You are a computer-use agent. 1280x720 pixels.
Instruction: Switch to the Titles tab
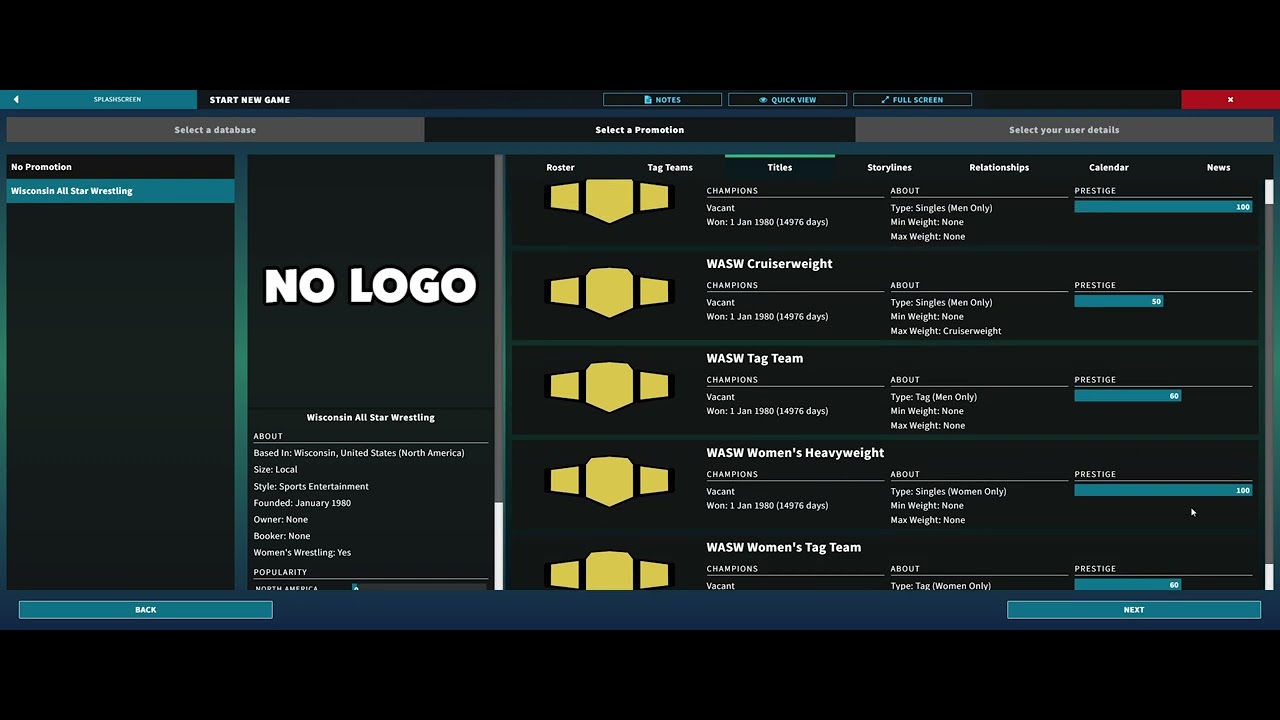[780, 168]
